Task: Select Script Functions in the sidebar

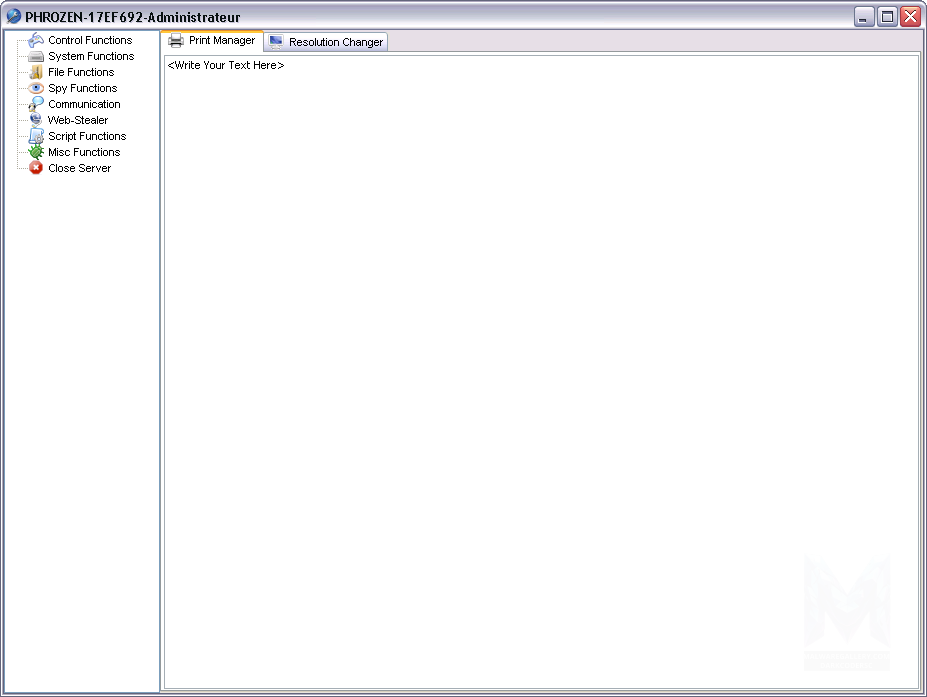Action: tap(87, 136)
